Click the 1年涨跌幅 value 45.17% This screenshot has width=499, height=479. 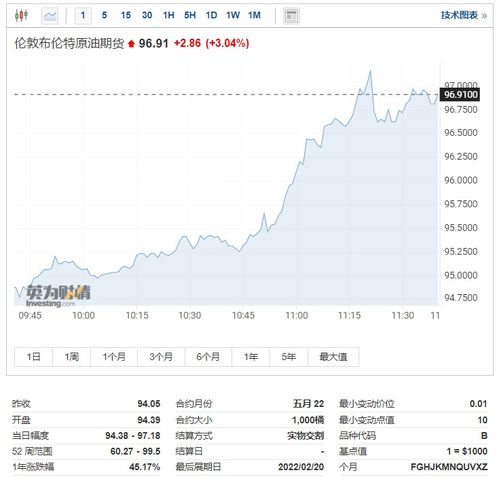click(145, 467)
